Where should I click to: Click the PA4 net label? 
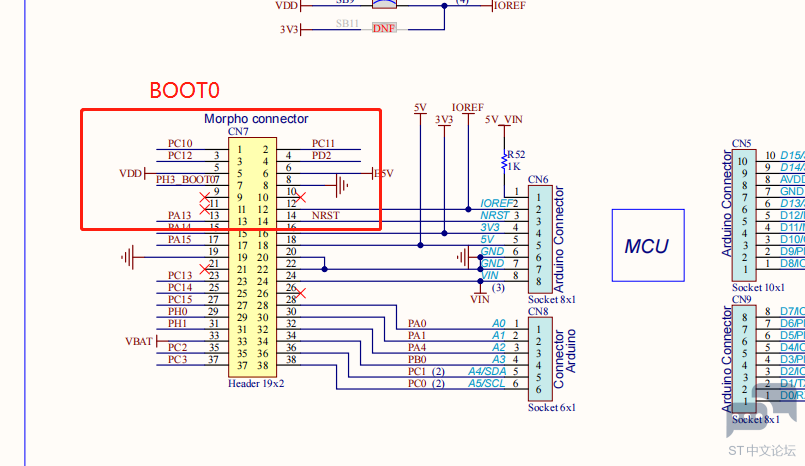point(417,348)
